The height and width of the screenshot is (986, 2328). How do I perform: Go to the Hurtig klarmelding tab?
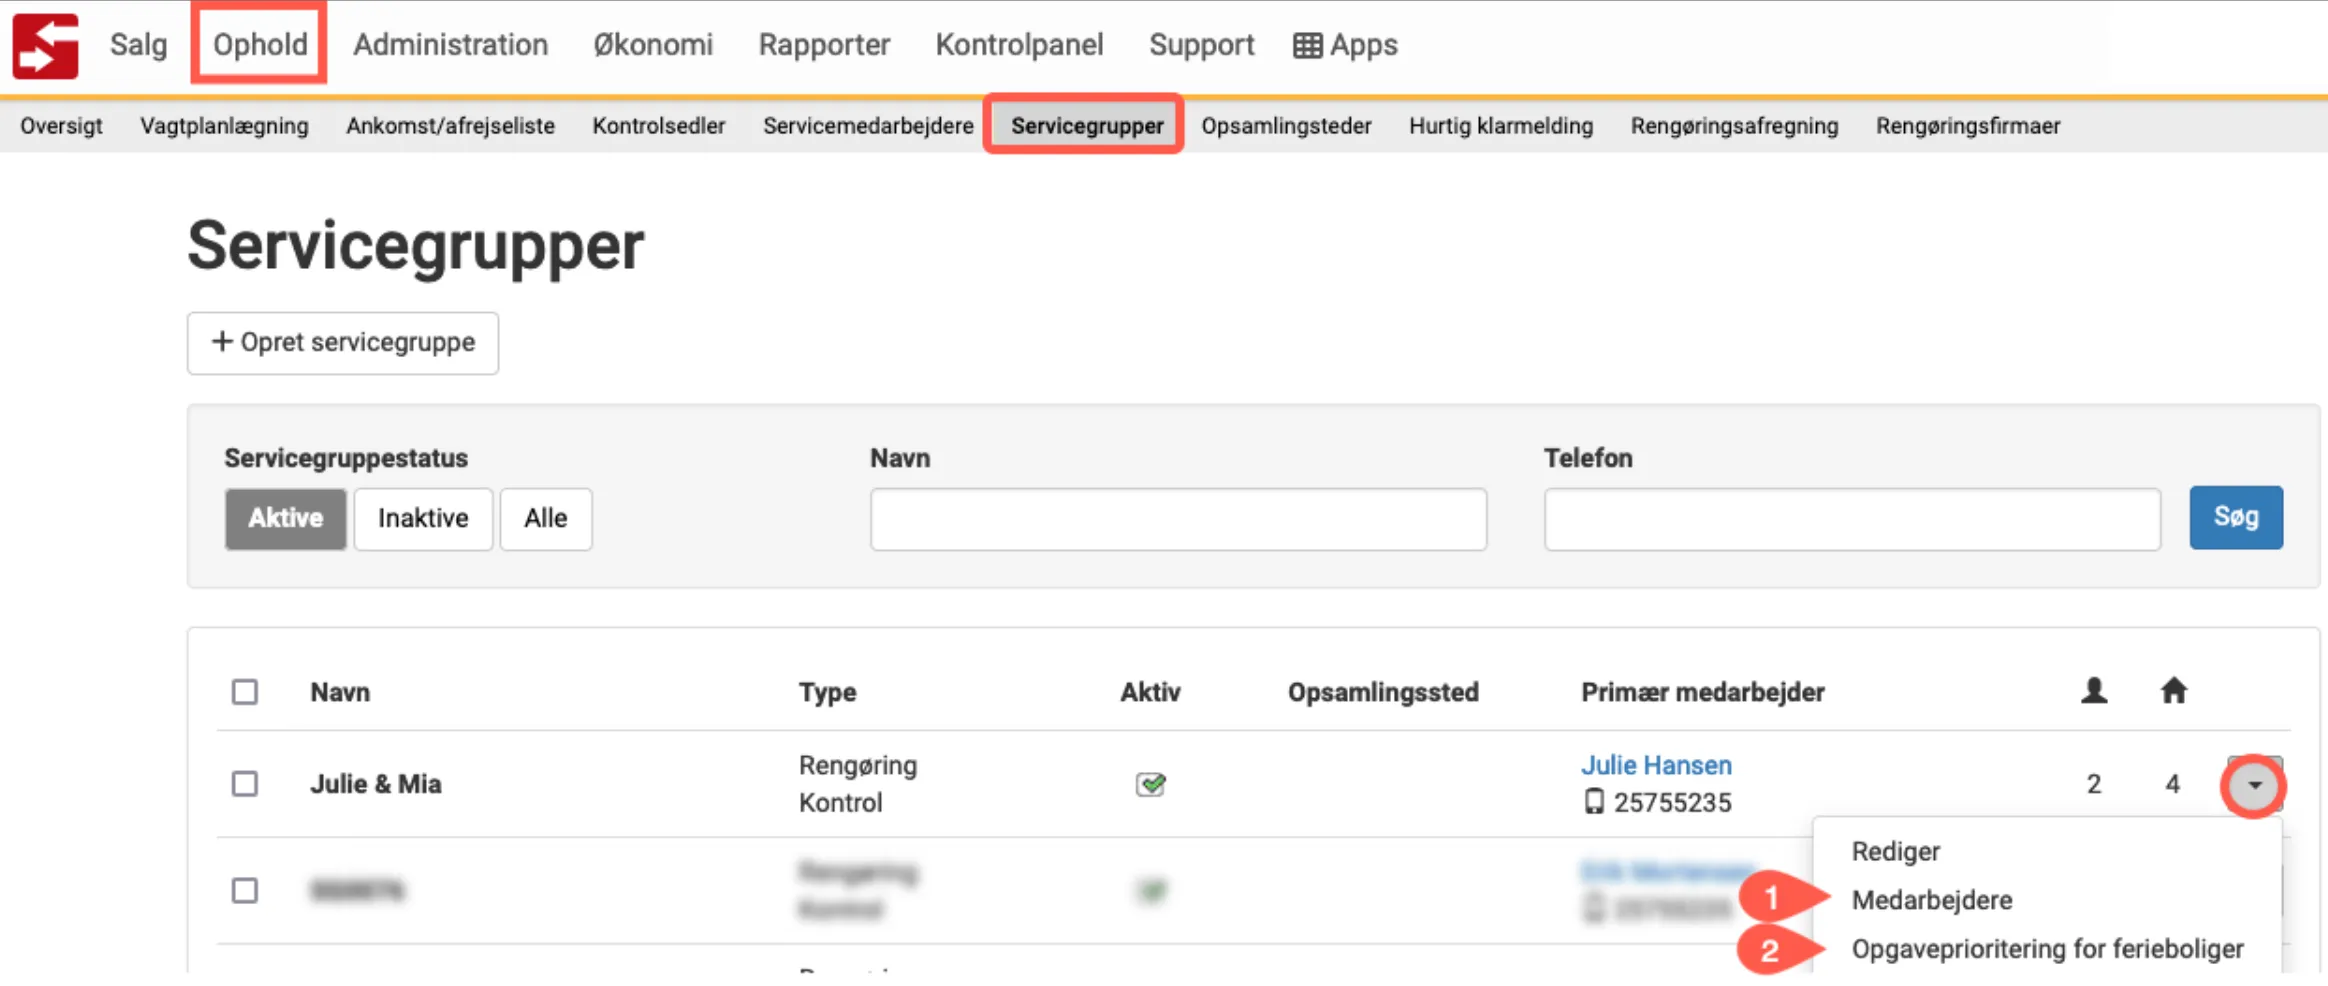click(x=1501, y=126)
